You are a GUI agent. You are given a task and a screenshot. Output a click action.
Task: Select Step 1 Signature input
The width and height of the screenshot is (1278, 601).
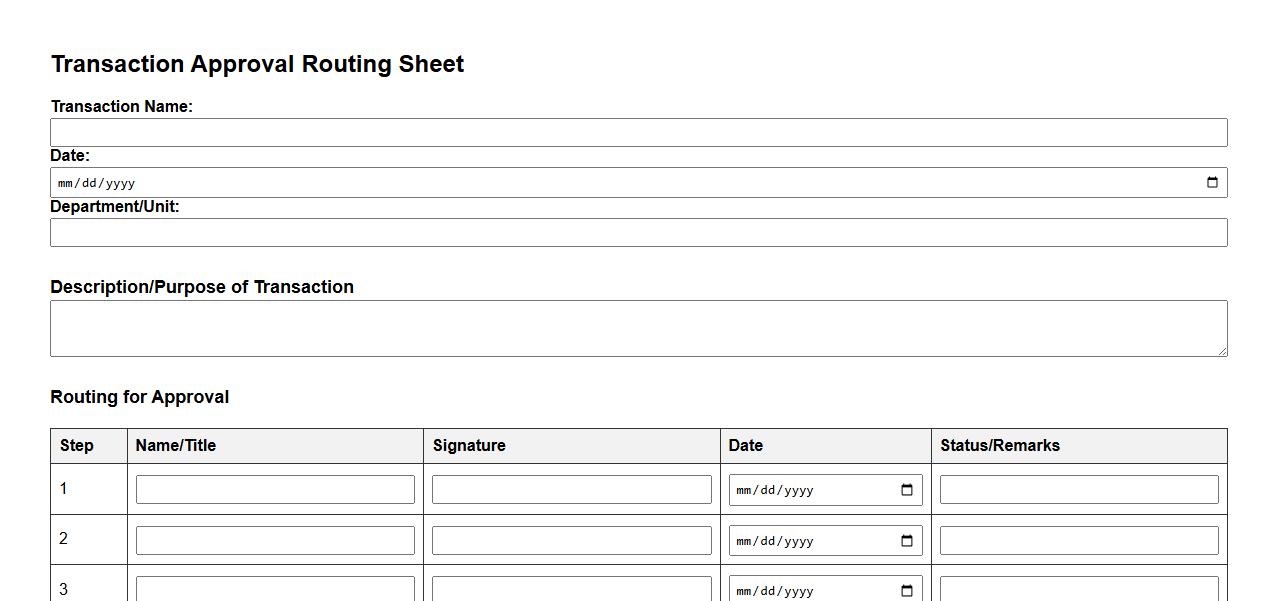[571, 490]
